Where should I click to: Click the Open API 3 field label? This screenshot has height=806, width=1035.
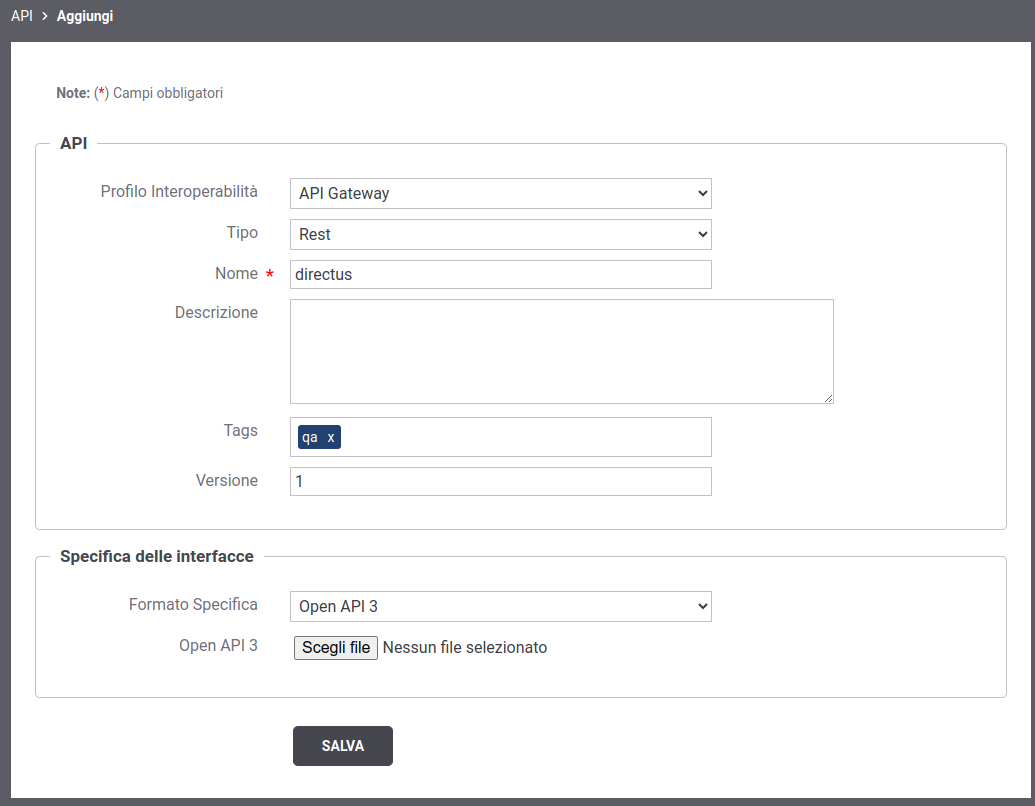218,645
